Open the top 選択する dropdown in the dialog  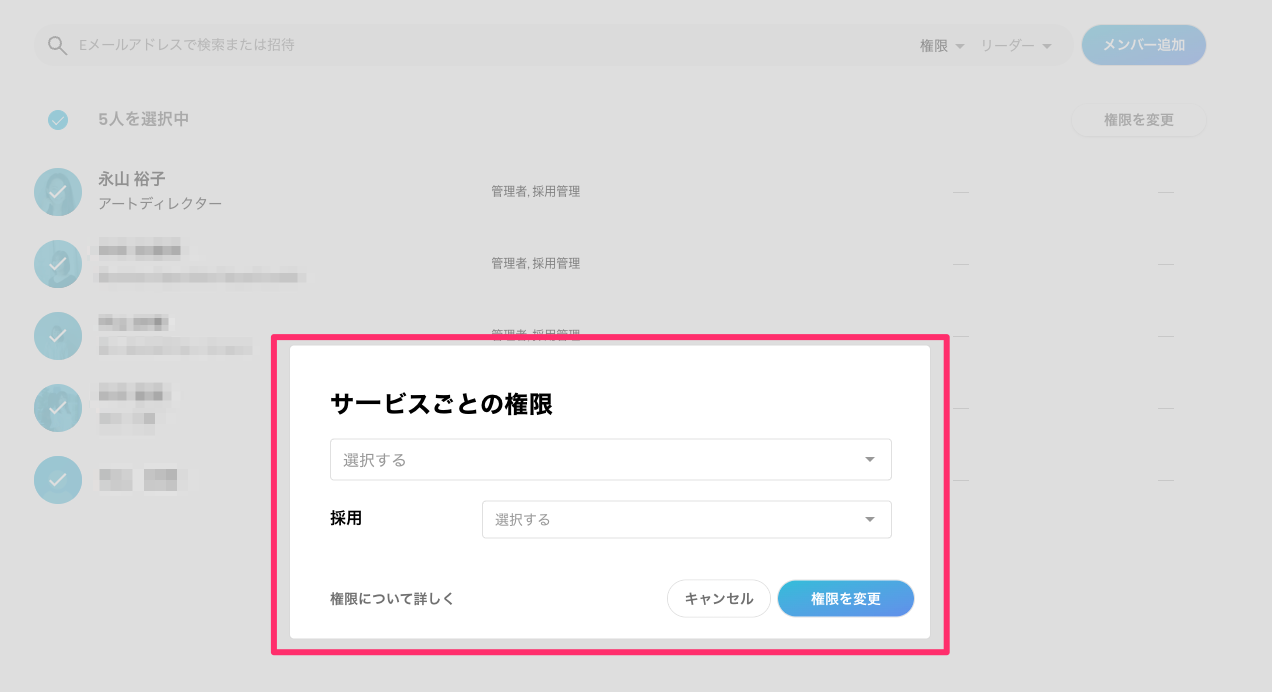[611, 460]
